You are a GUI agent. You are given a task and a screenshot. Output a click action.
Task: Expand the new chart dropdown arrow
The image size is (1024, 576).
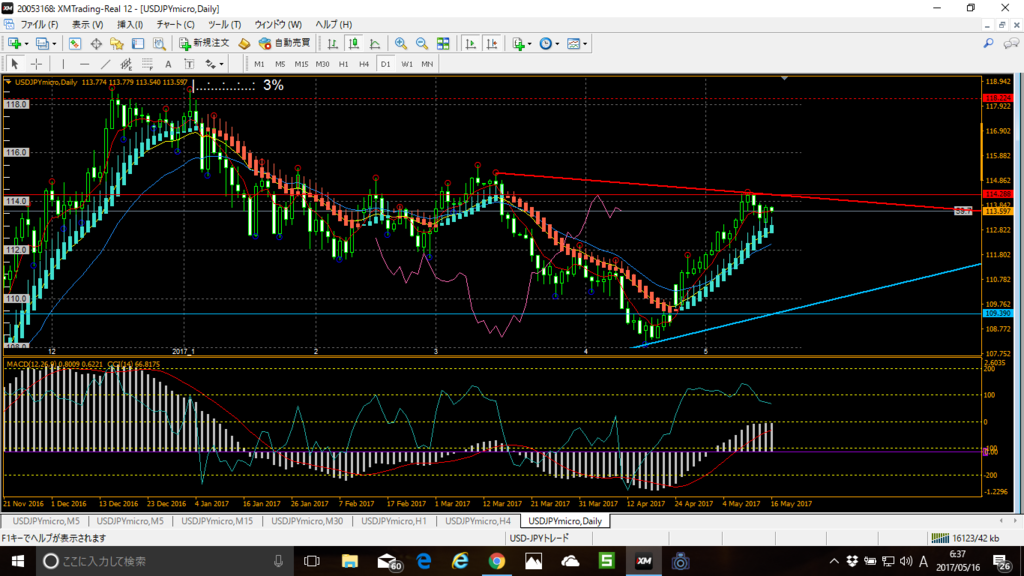(x=26, y=44)
